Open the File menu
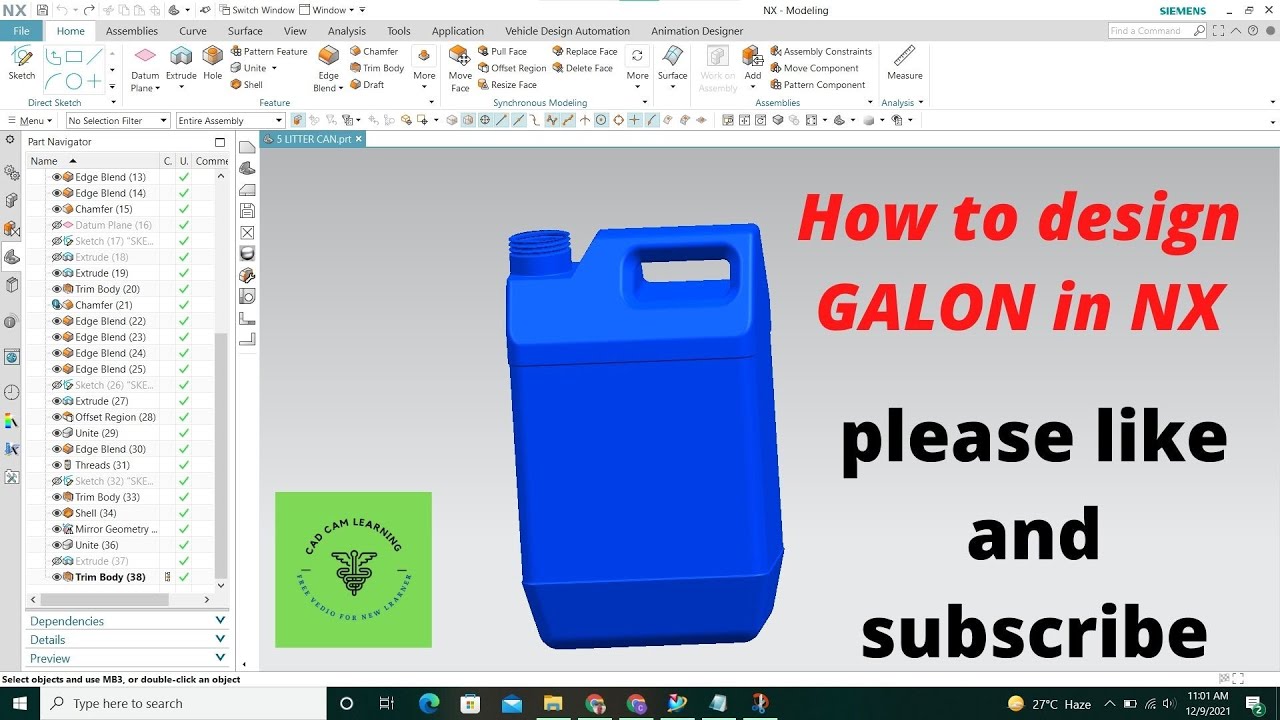The image size is (1280, 720). tap(21, 31)
